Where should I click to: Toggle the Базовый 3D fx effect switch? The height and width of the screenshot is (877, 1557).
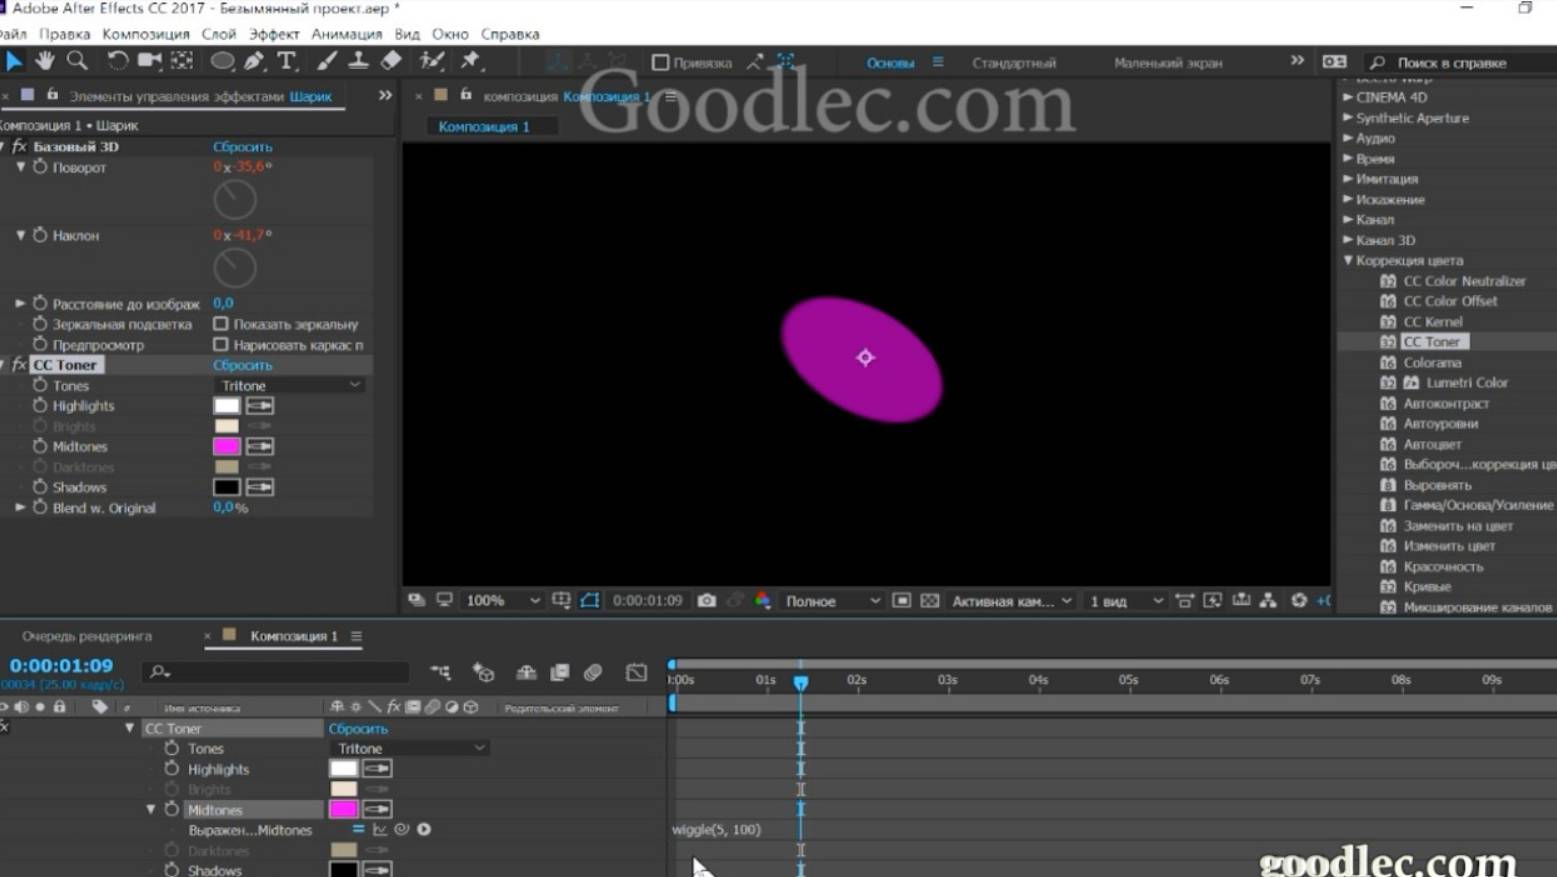click(19, 146)
